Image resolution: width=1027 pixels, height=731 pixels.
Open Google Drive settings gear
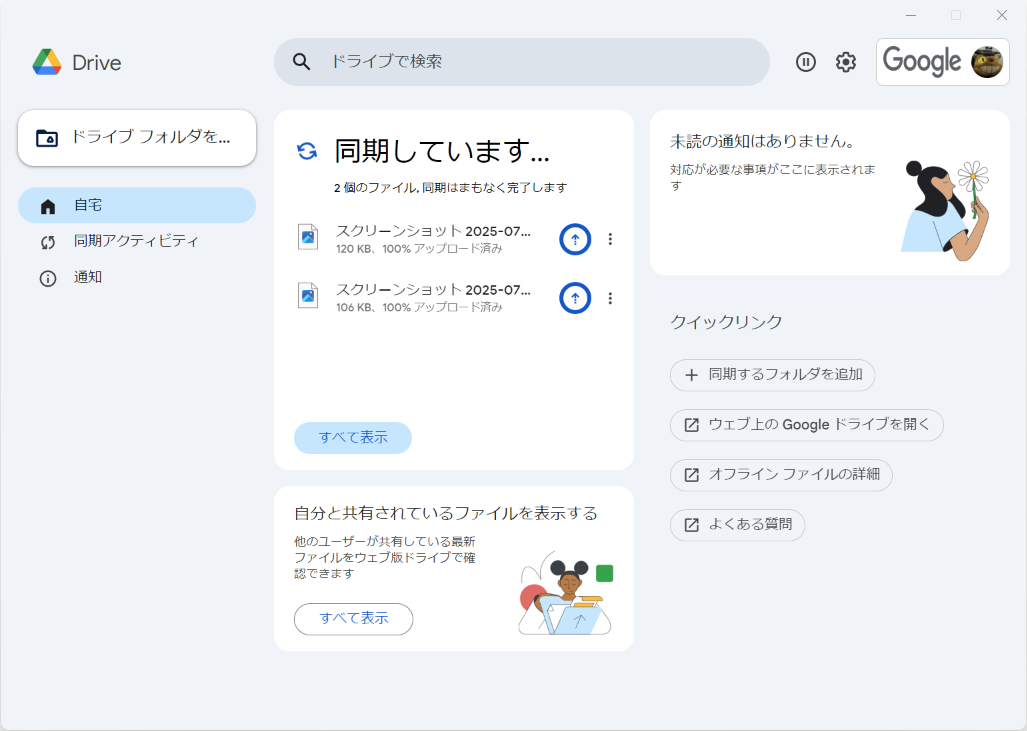[x=845, y=61]
